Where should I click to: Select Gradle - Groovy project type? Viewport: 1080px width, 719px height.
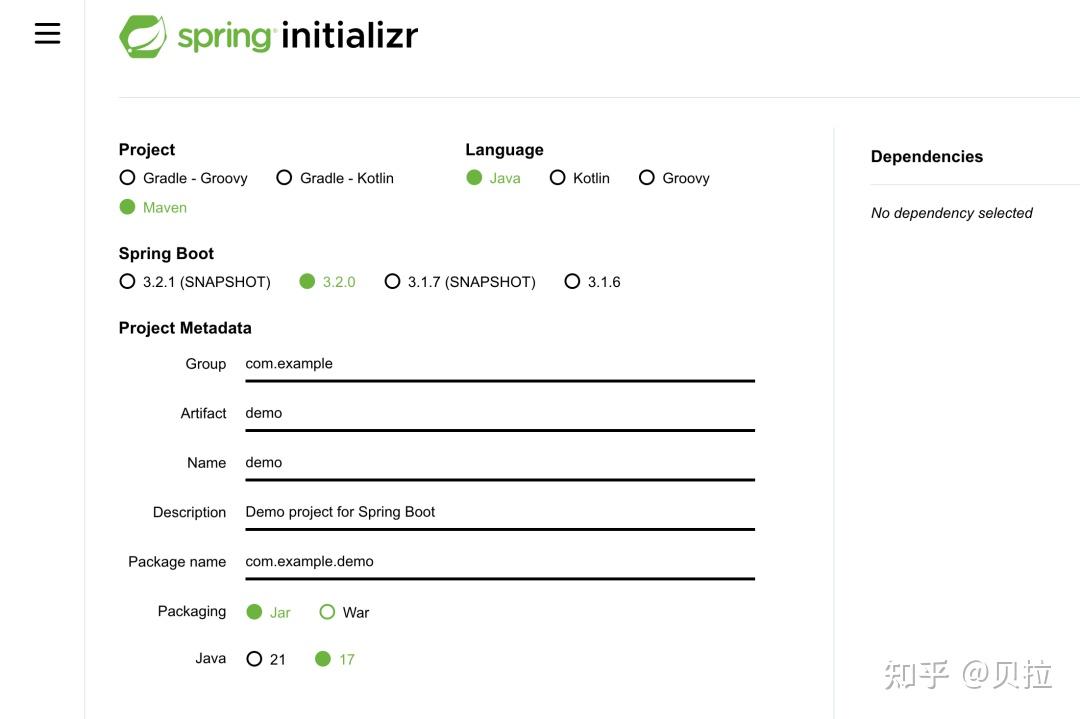(183, 178)
